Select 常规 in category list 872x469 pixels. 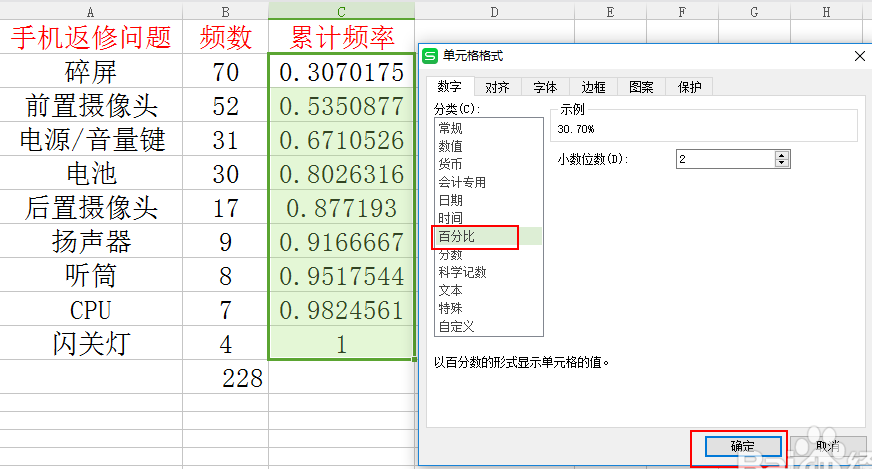[488, 129]
